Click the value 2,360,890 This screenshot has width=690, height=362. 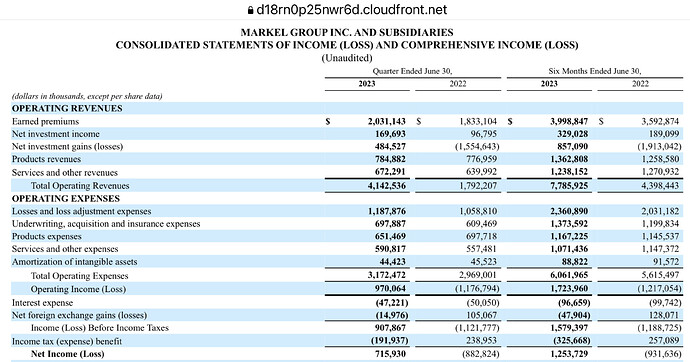point(569,211)
